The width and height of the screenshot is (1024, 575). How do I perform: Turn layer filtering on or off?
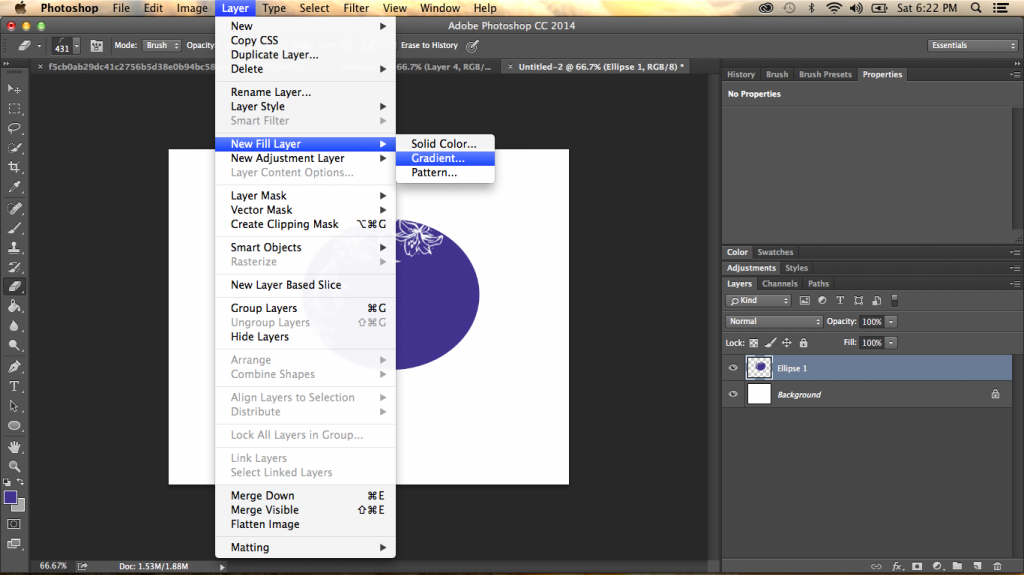click(895, 301)
